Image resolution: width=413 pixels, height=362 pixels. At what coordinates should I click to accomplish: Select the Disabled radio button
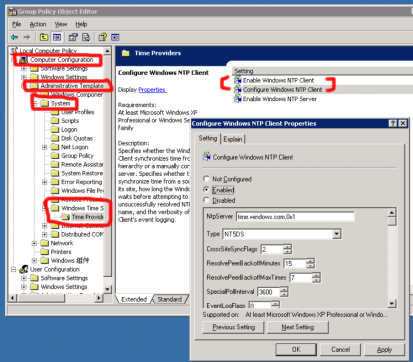[206, 200]
